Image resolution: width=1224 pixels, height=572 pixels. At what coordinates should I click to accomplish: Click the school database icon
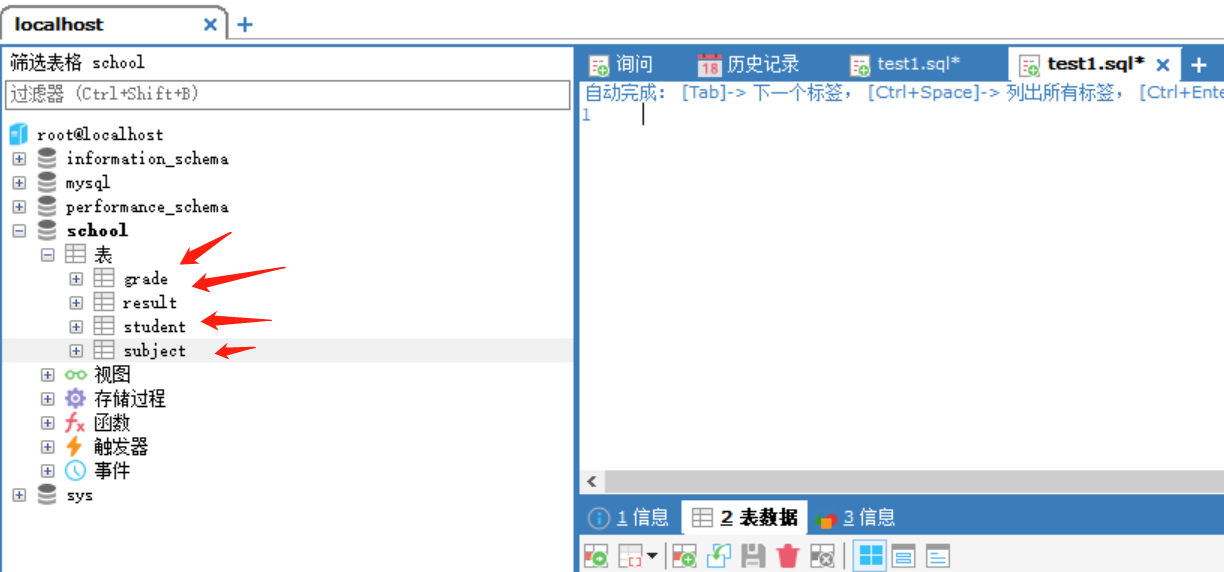[47, 230]
